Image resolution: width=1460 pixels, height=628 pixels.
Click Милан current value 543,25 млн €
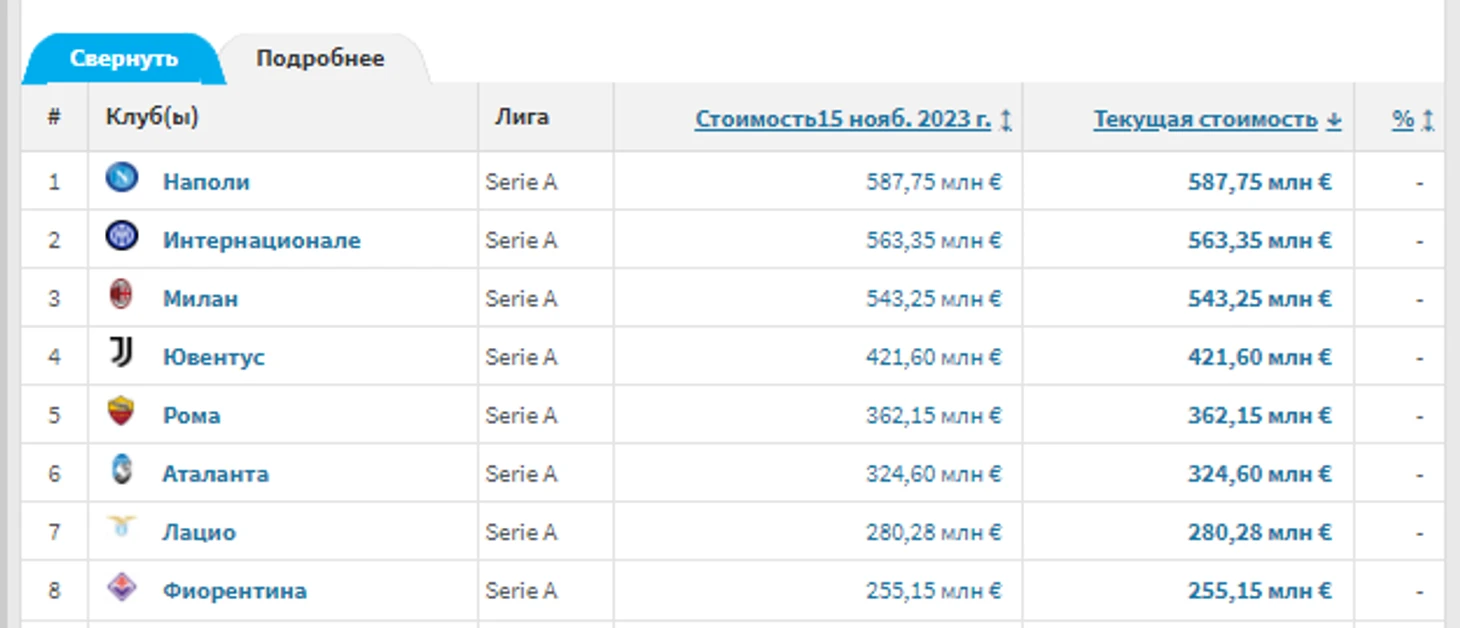click(1260, 298)
